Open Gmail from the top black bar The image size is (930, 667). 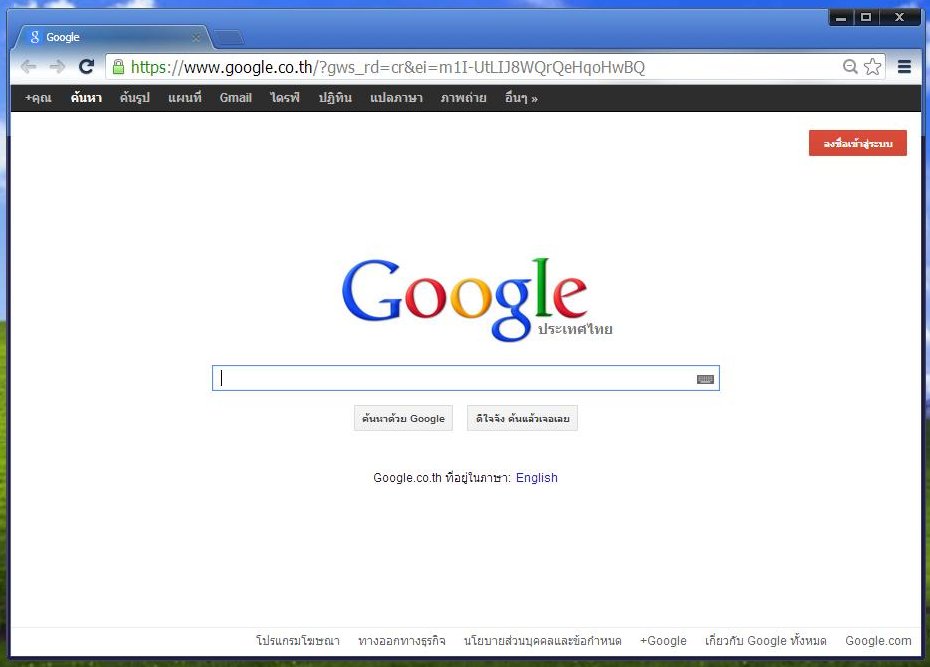tap(235, 98)
